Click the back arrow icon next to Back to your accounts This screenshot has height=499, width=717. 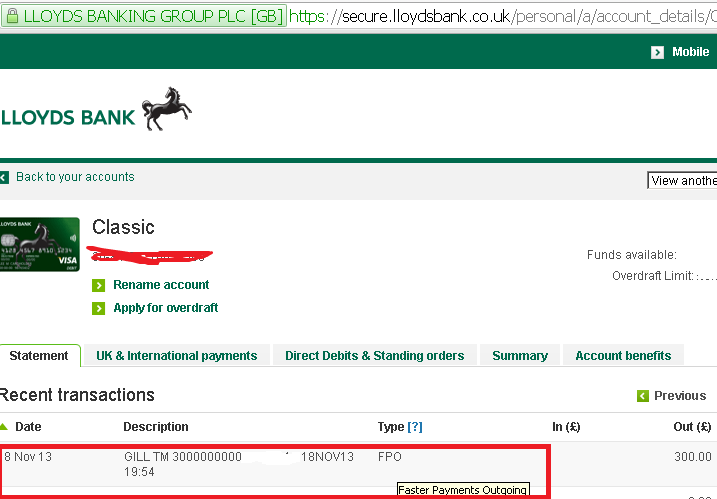[5, 177]
